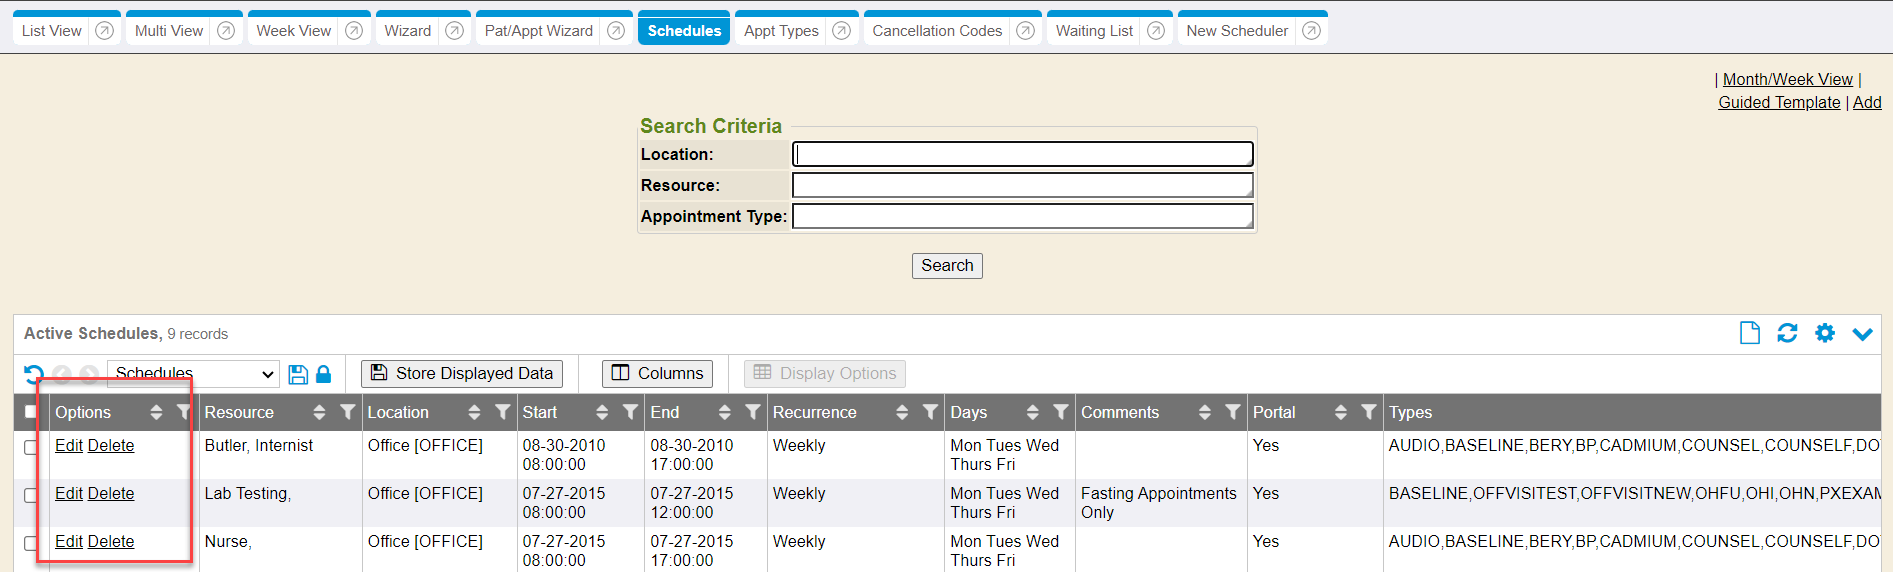Open List View pop-out arrow icon

(104, 31)
